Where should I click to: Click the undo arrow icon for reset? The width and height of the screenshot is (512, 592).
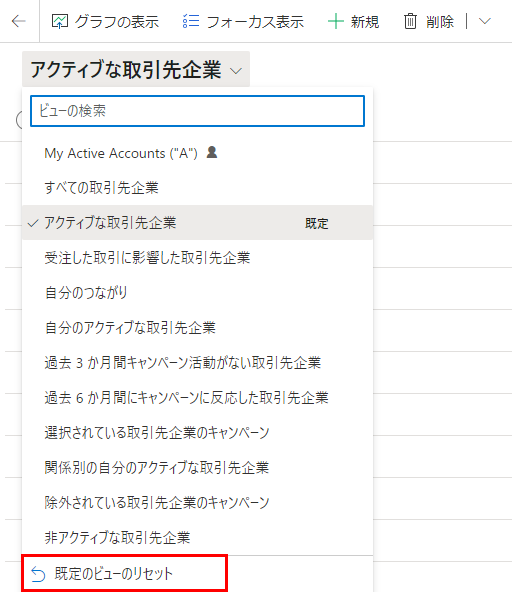(x=38, y=574)
